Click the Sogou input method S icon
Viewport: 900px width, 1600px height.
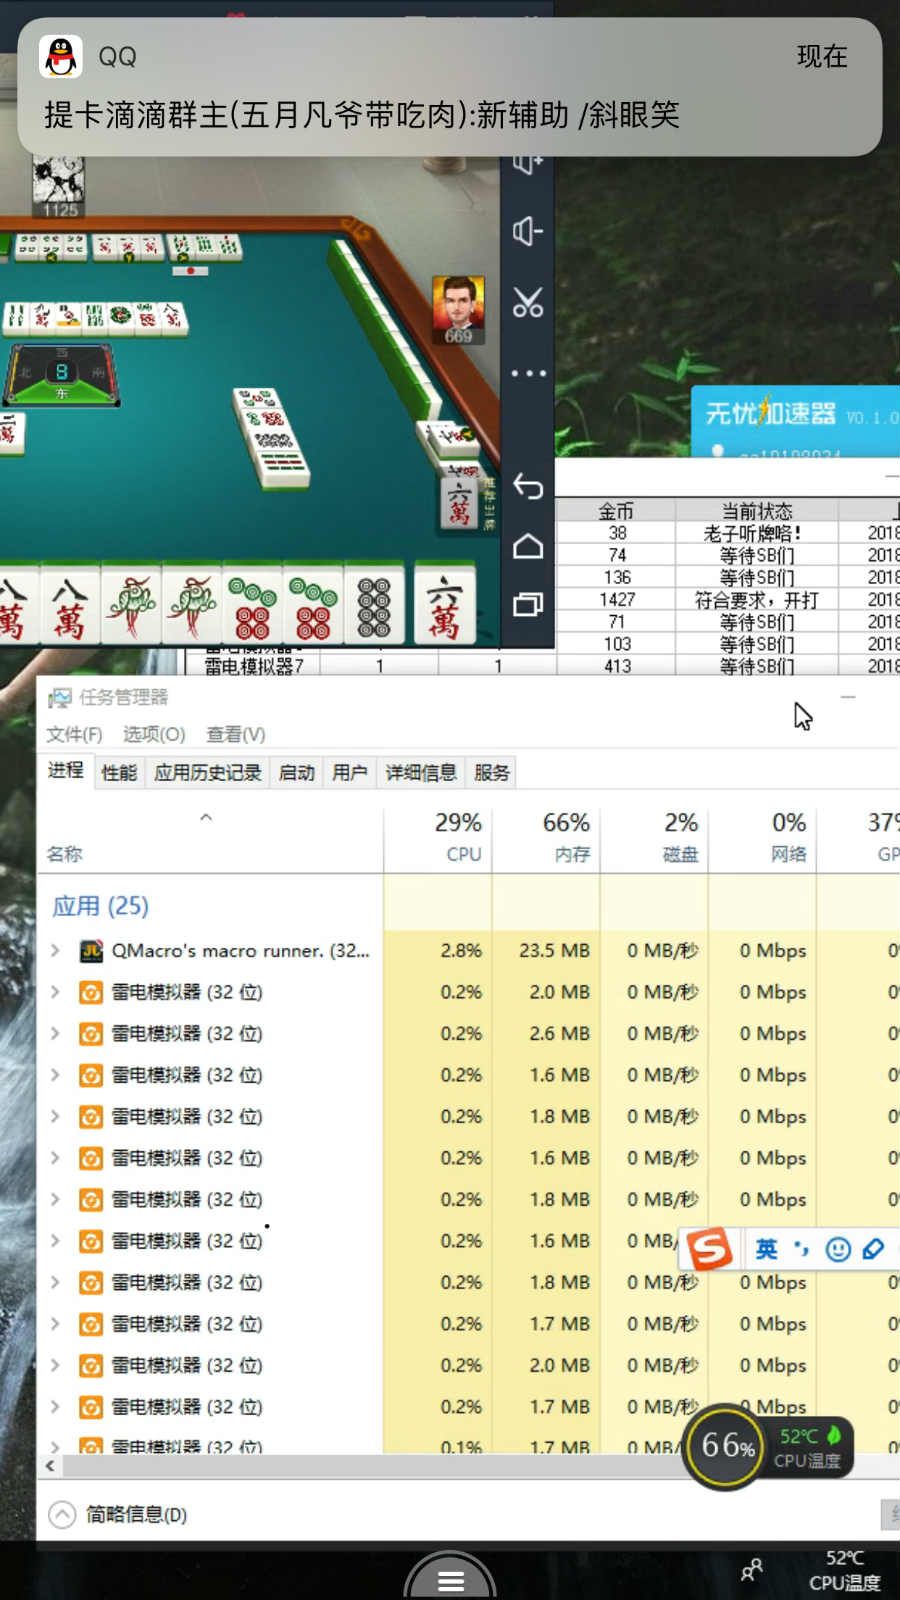[710, 1249]
